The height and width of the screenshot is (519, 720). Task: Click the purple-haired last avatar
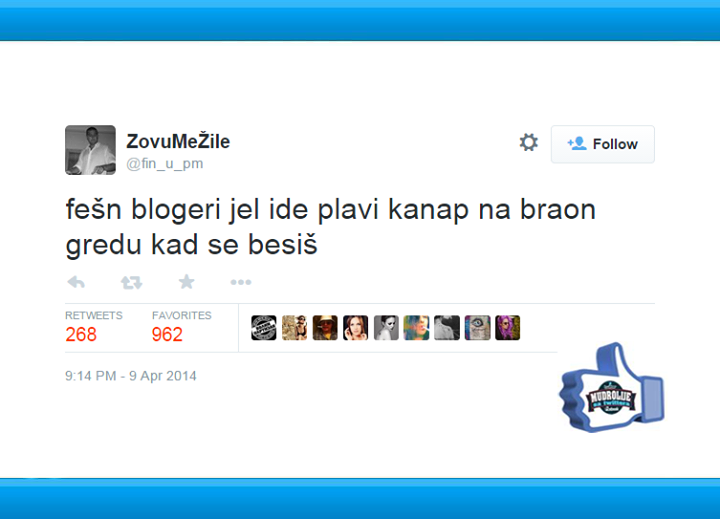[x=507, y=327]
